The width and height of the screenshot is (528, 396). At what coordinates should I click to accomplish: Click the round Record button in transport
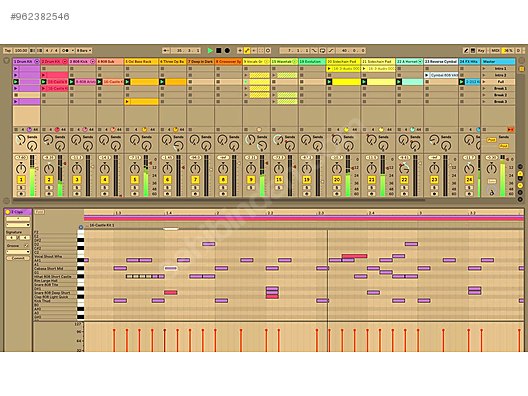[x=227, y=51]
